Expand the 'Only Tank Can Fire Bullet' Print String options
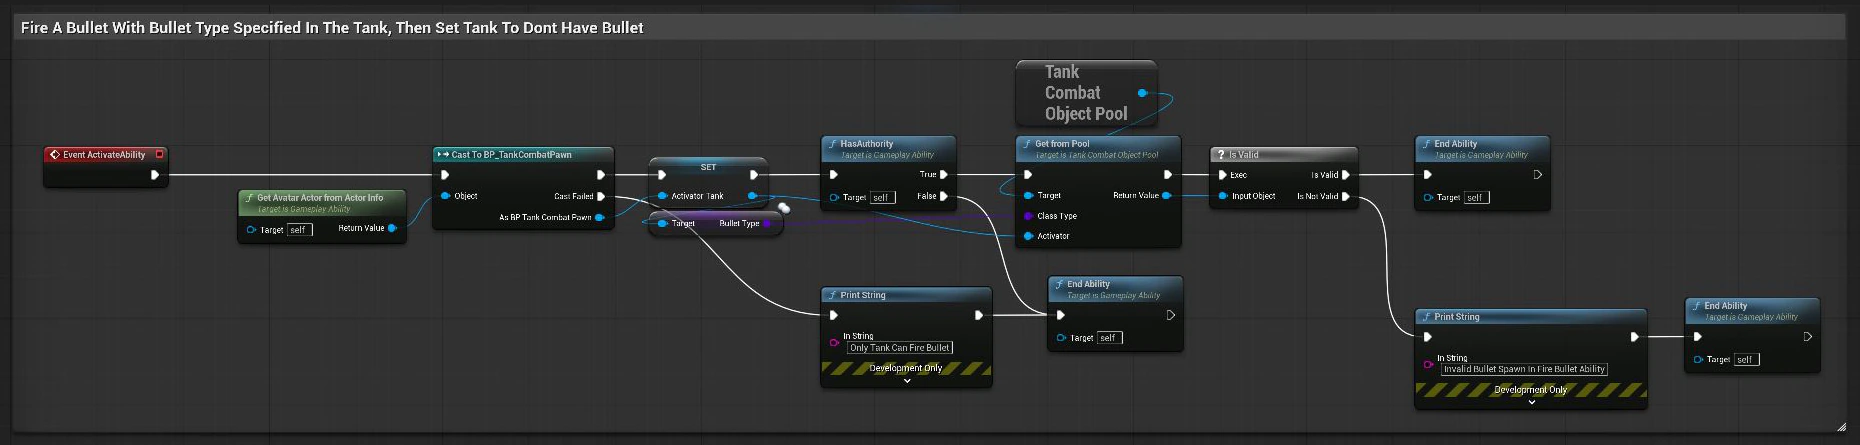Viewport: 1860px width, 445px height. click(907, 380)
